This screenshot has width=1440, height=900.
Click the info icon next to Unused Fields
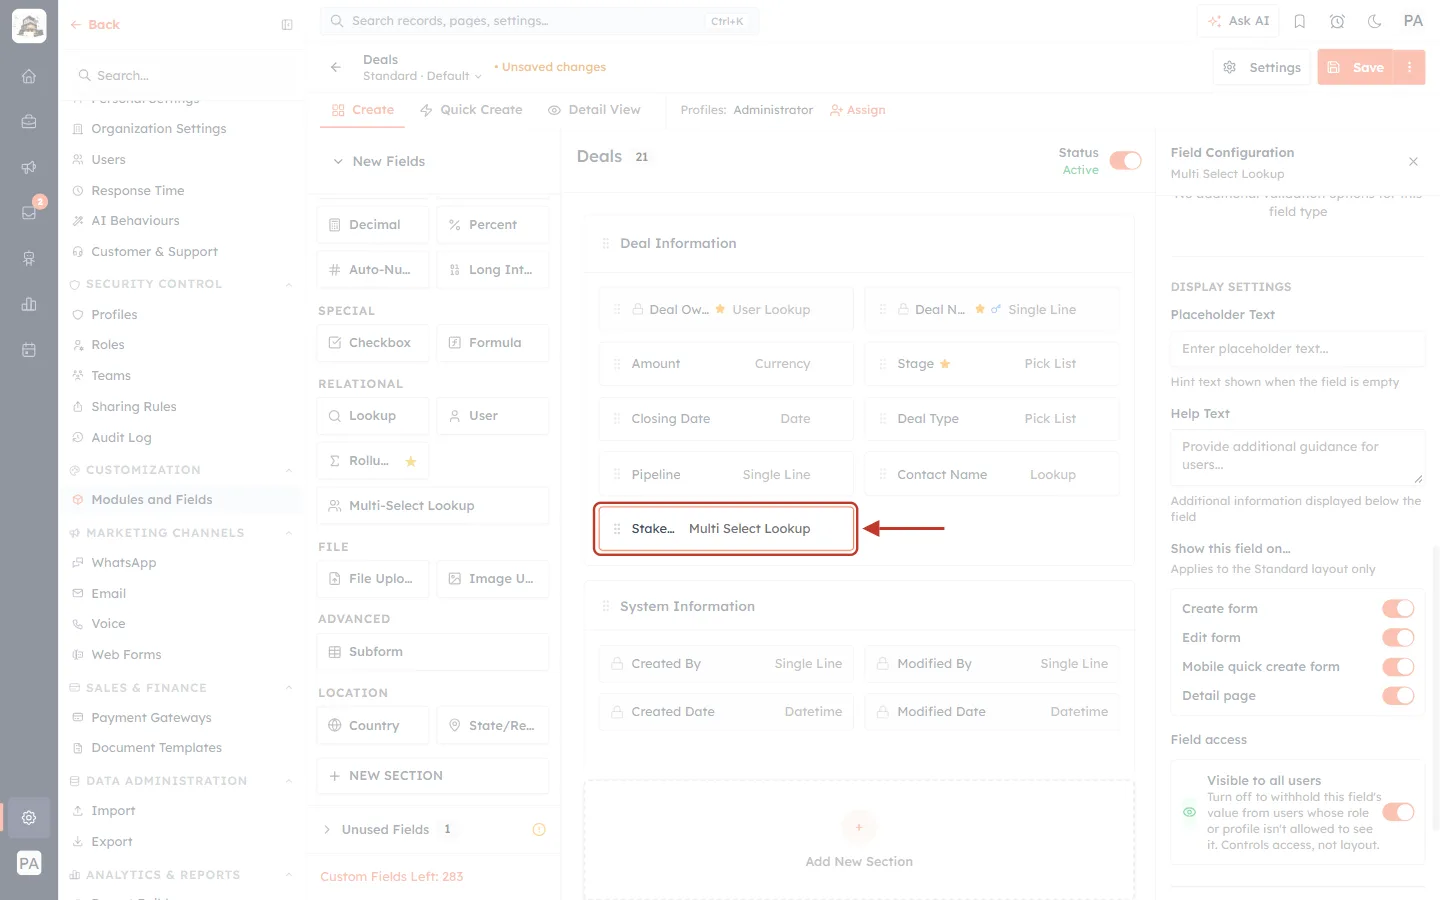point(539,829)
